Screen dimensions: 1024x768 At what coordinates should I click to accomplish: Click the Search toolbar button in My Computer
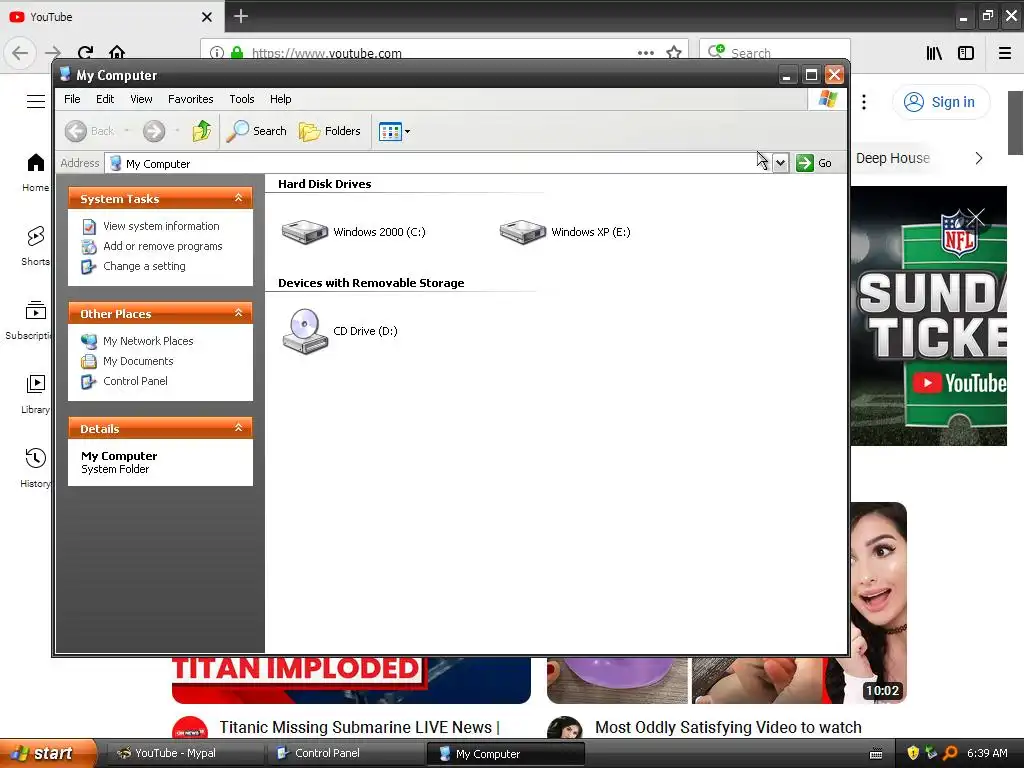point(256,131)
